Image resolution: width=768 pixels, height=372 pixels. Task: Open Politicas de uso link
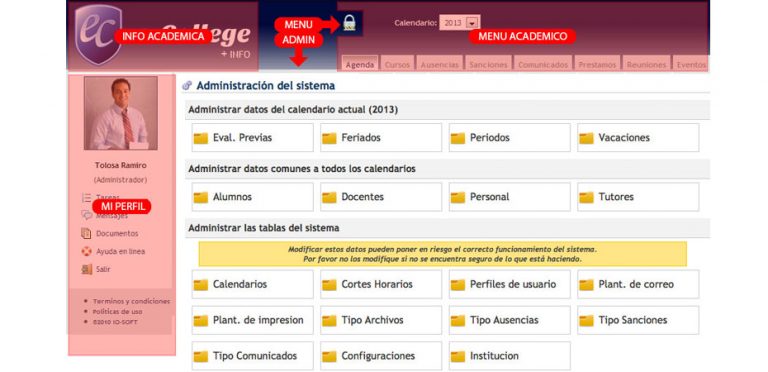click(x=118, y=311)
